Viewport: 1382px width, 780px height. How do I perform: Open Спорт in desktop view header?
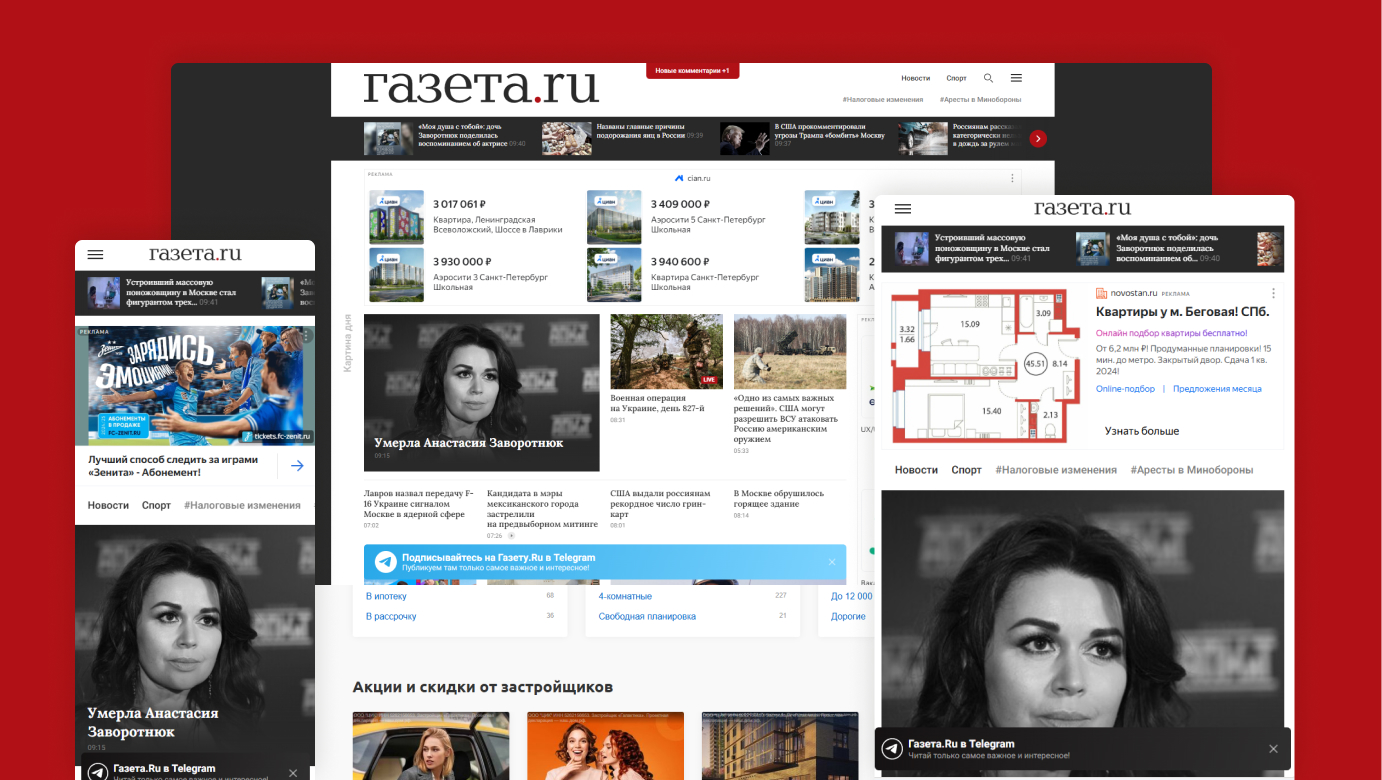(x=956, y=78)
